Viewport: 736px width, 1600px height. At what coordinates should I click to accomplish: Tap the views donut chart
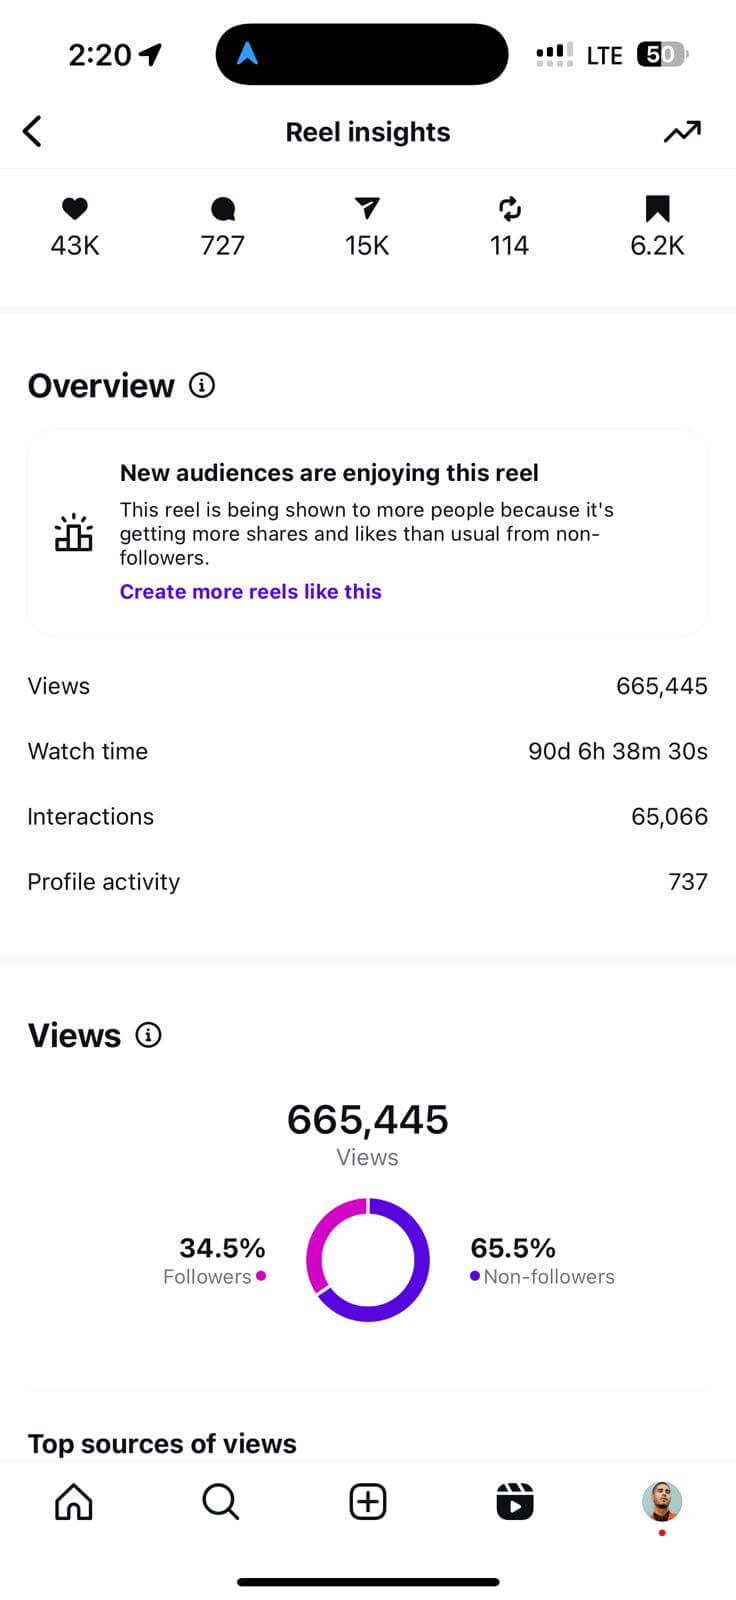coord(368,1260)
